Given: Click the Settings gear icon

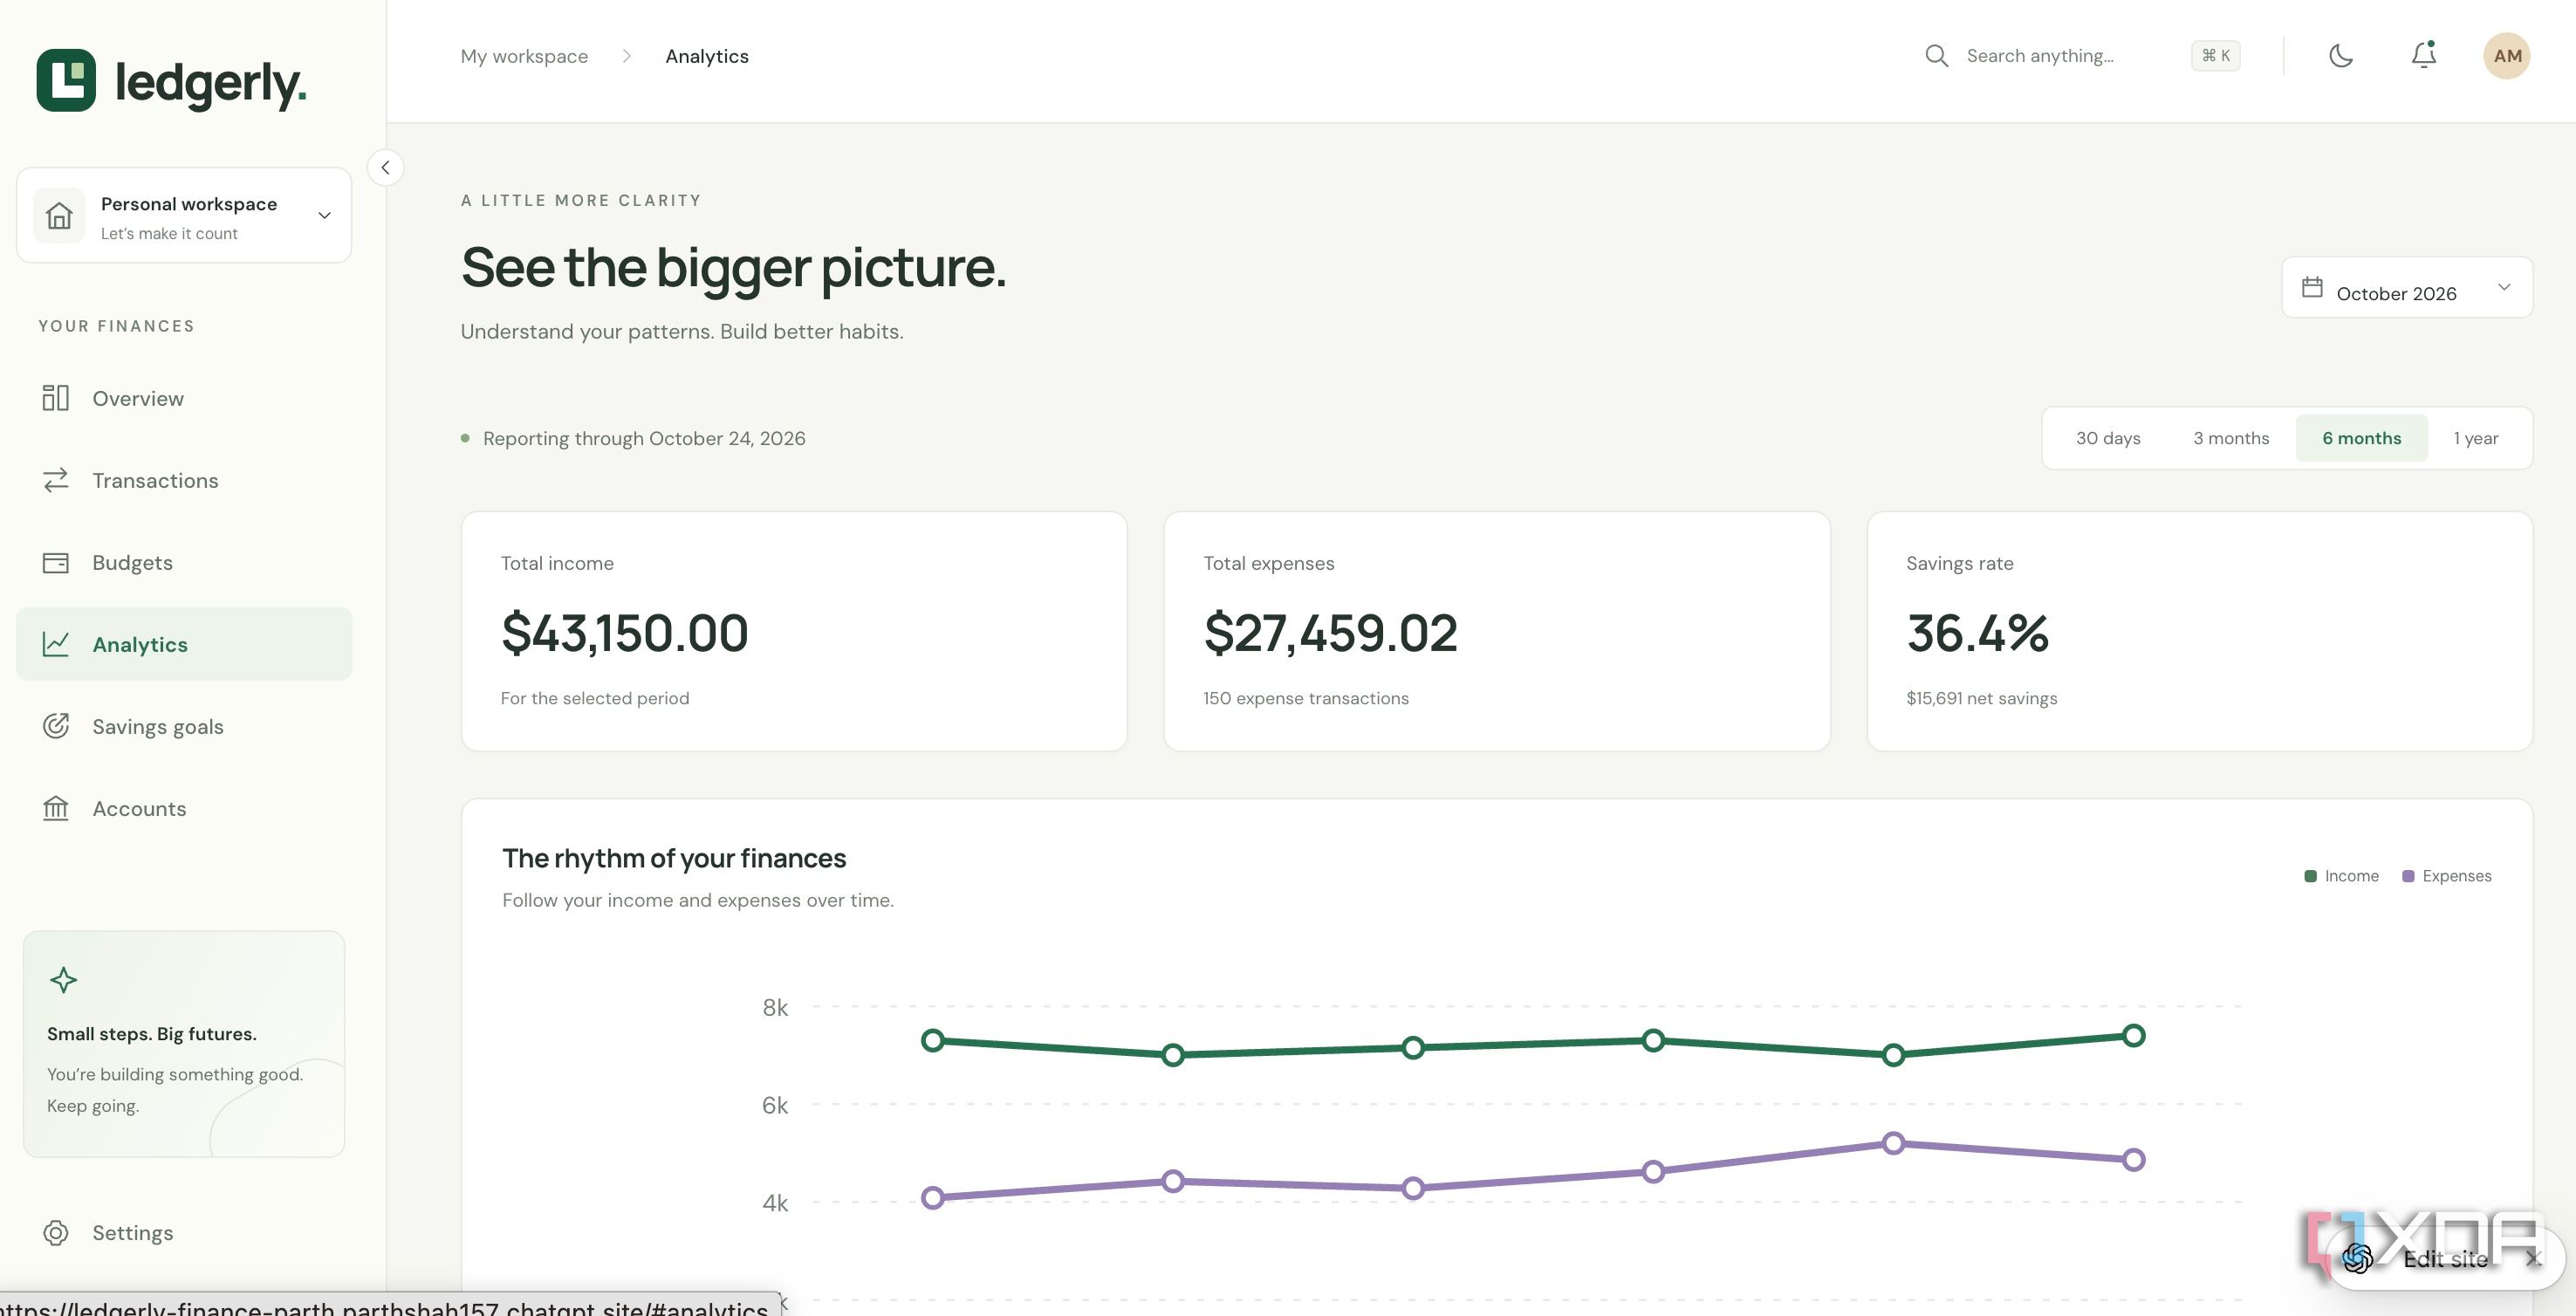Looking at the screenshot, I should coord(56,1232).
